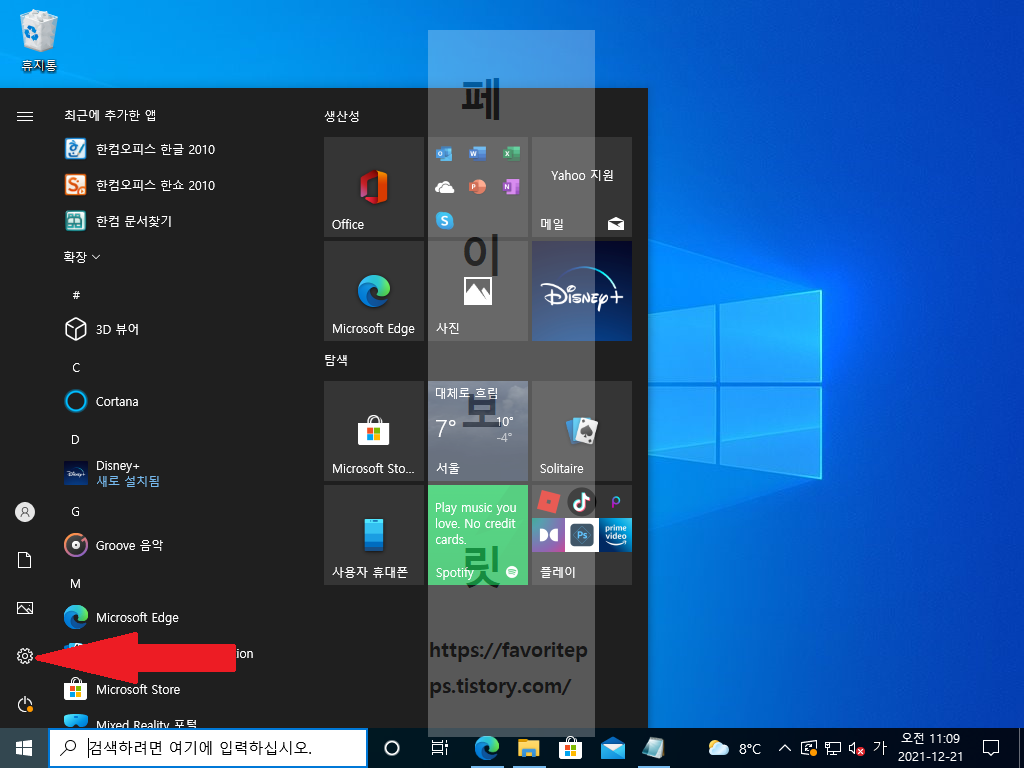Screen dimensions: 1024x768
Task: Jump to letter D section header
Action: click(x=75, y=440)
